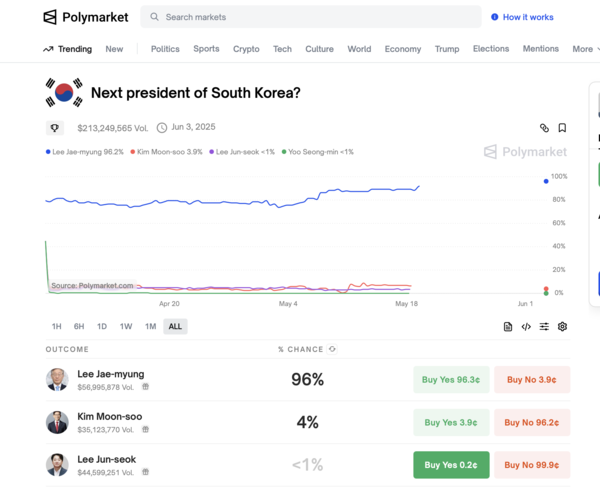
Task: Open the Politics category tab
Action: [x=165, y=49]
